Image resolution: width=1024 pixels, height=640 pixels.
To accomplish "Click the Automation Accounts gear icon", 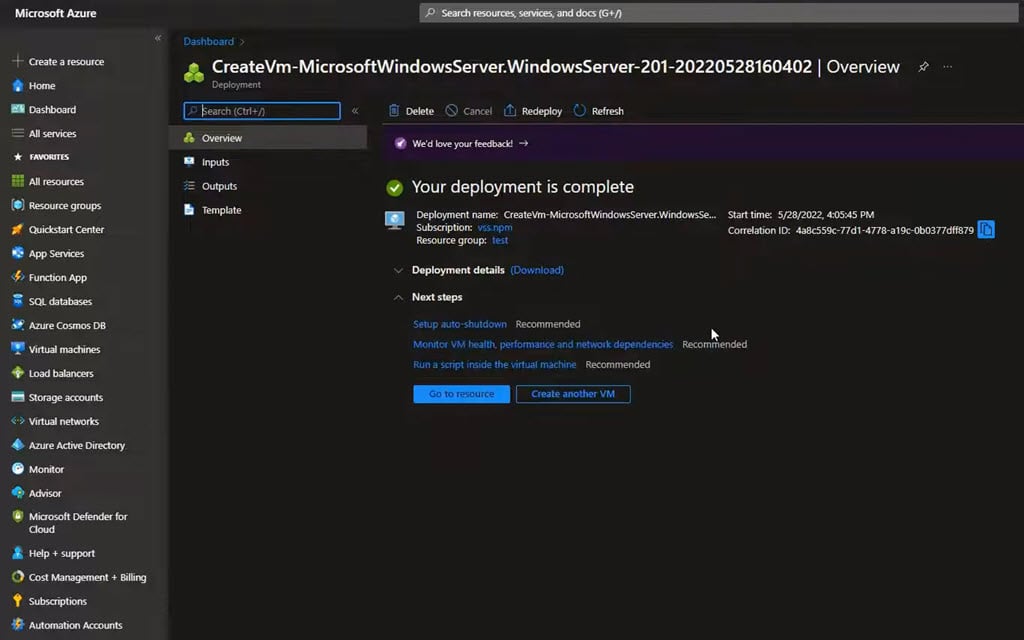I will tap(18, 625).
